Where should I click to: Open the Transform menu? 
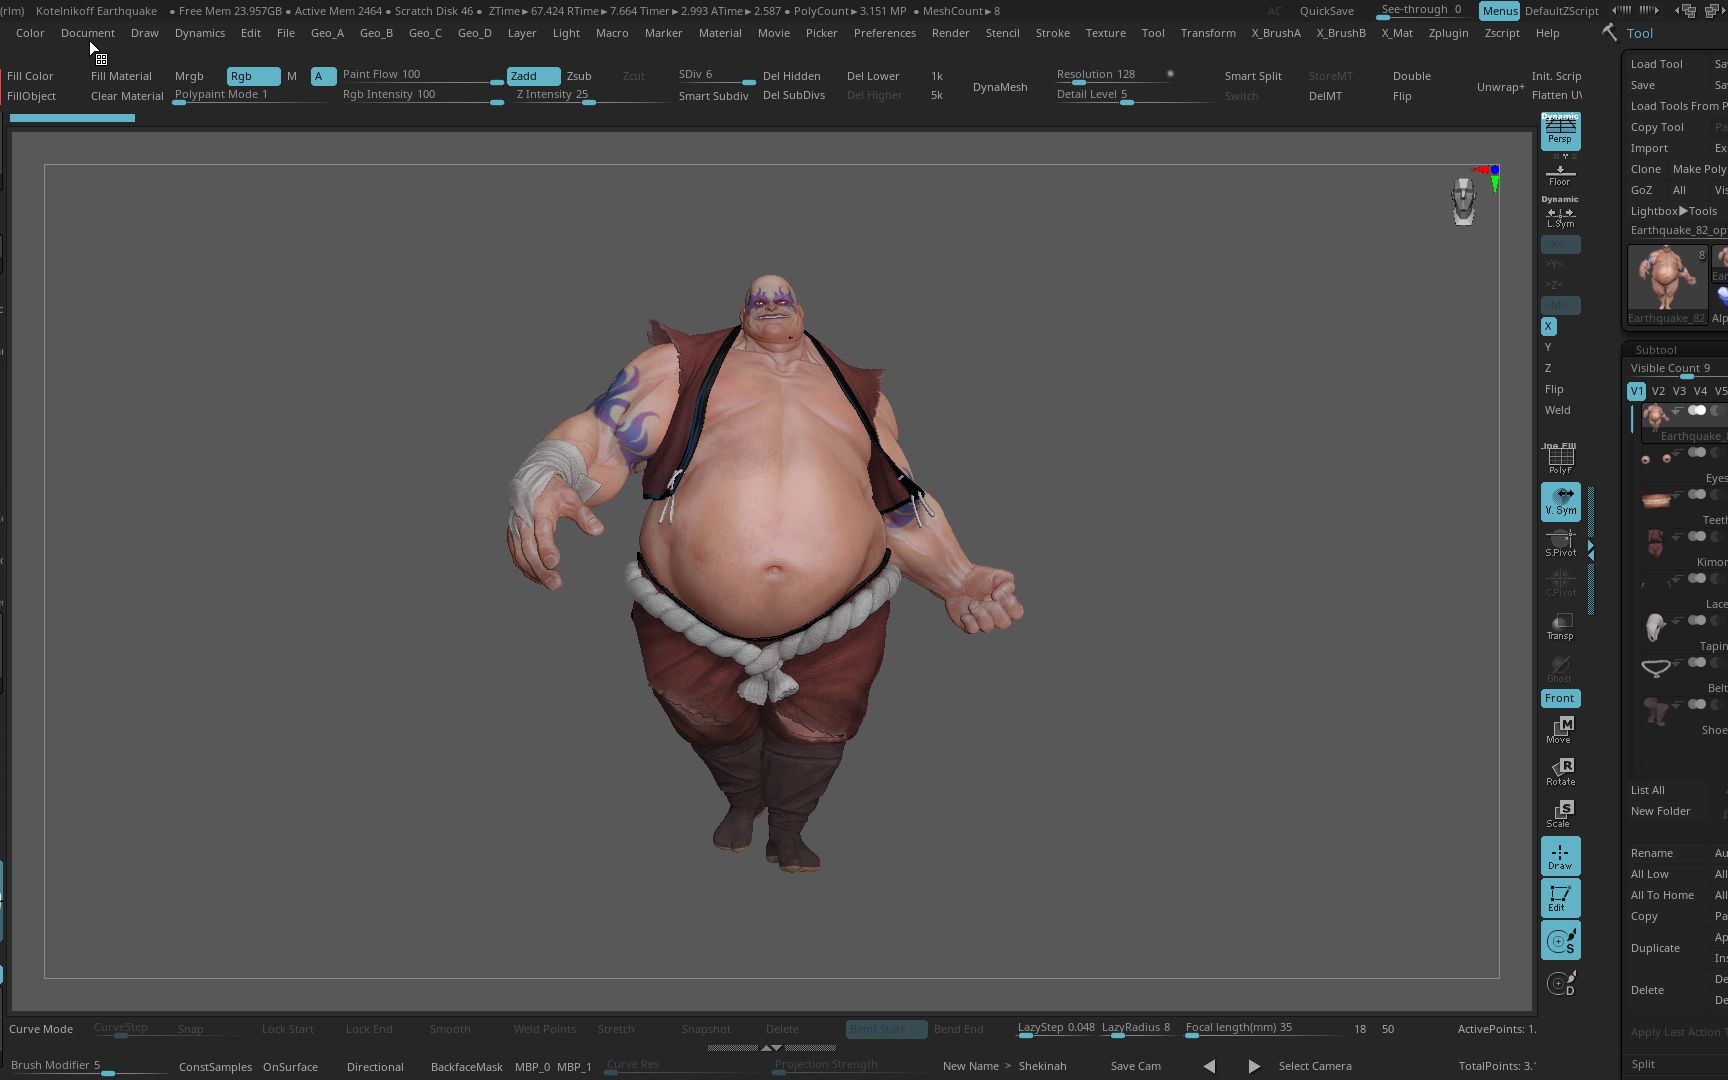point(1208,33)
